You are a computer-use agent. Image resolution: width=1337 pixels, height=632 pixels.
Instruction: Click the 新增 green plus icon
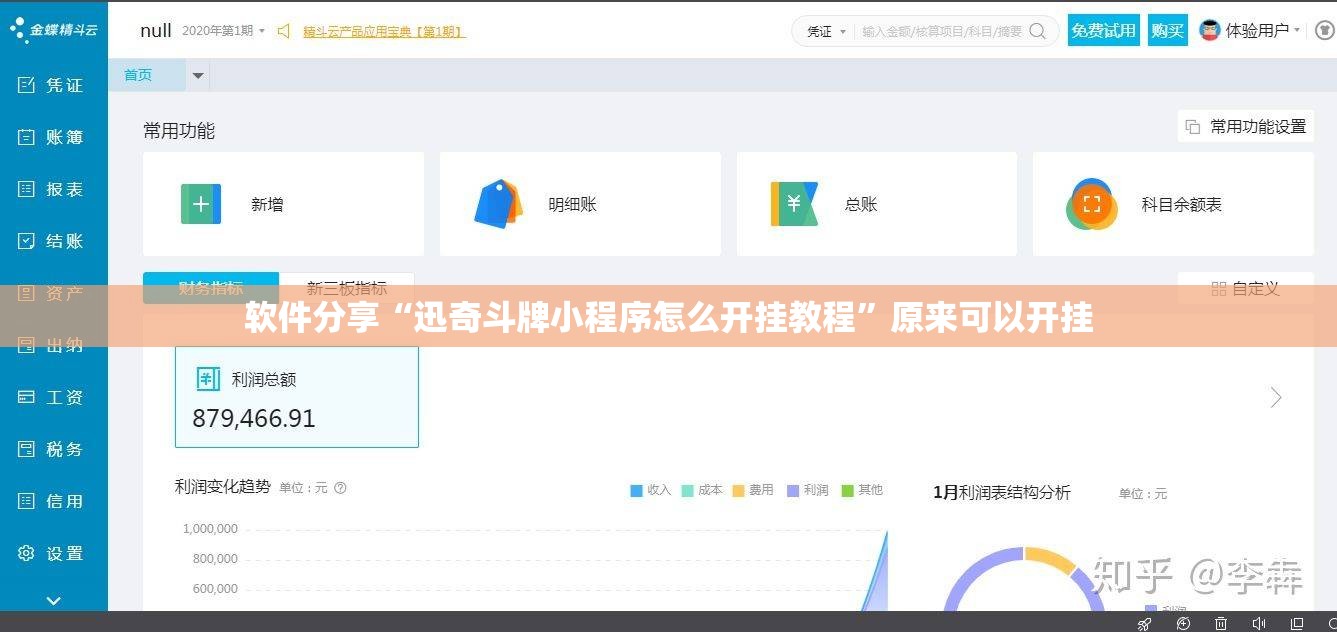click(201, 204)
